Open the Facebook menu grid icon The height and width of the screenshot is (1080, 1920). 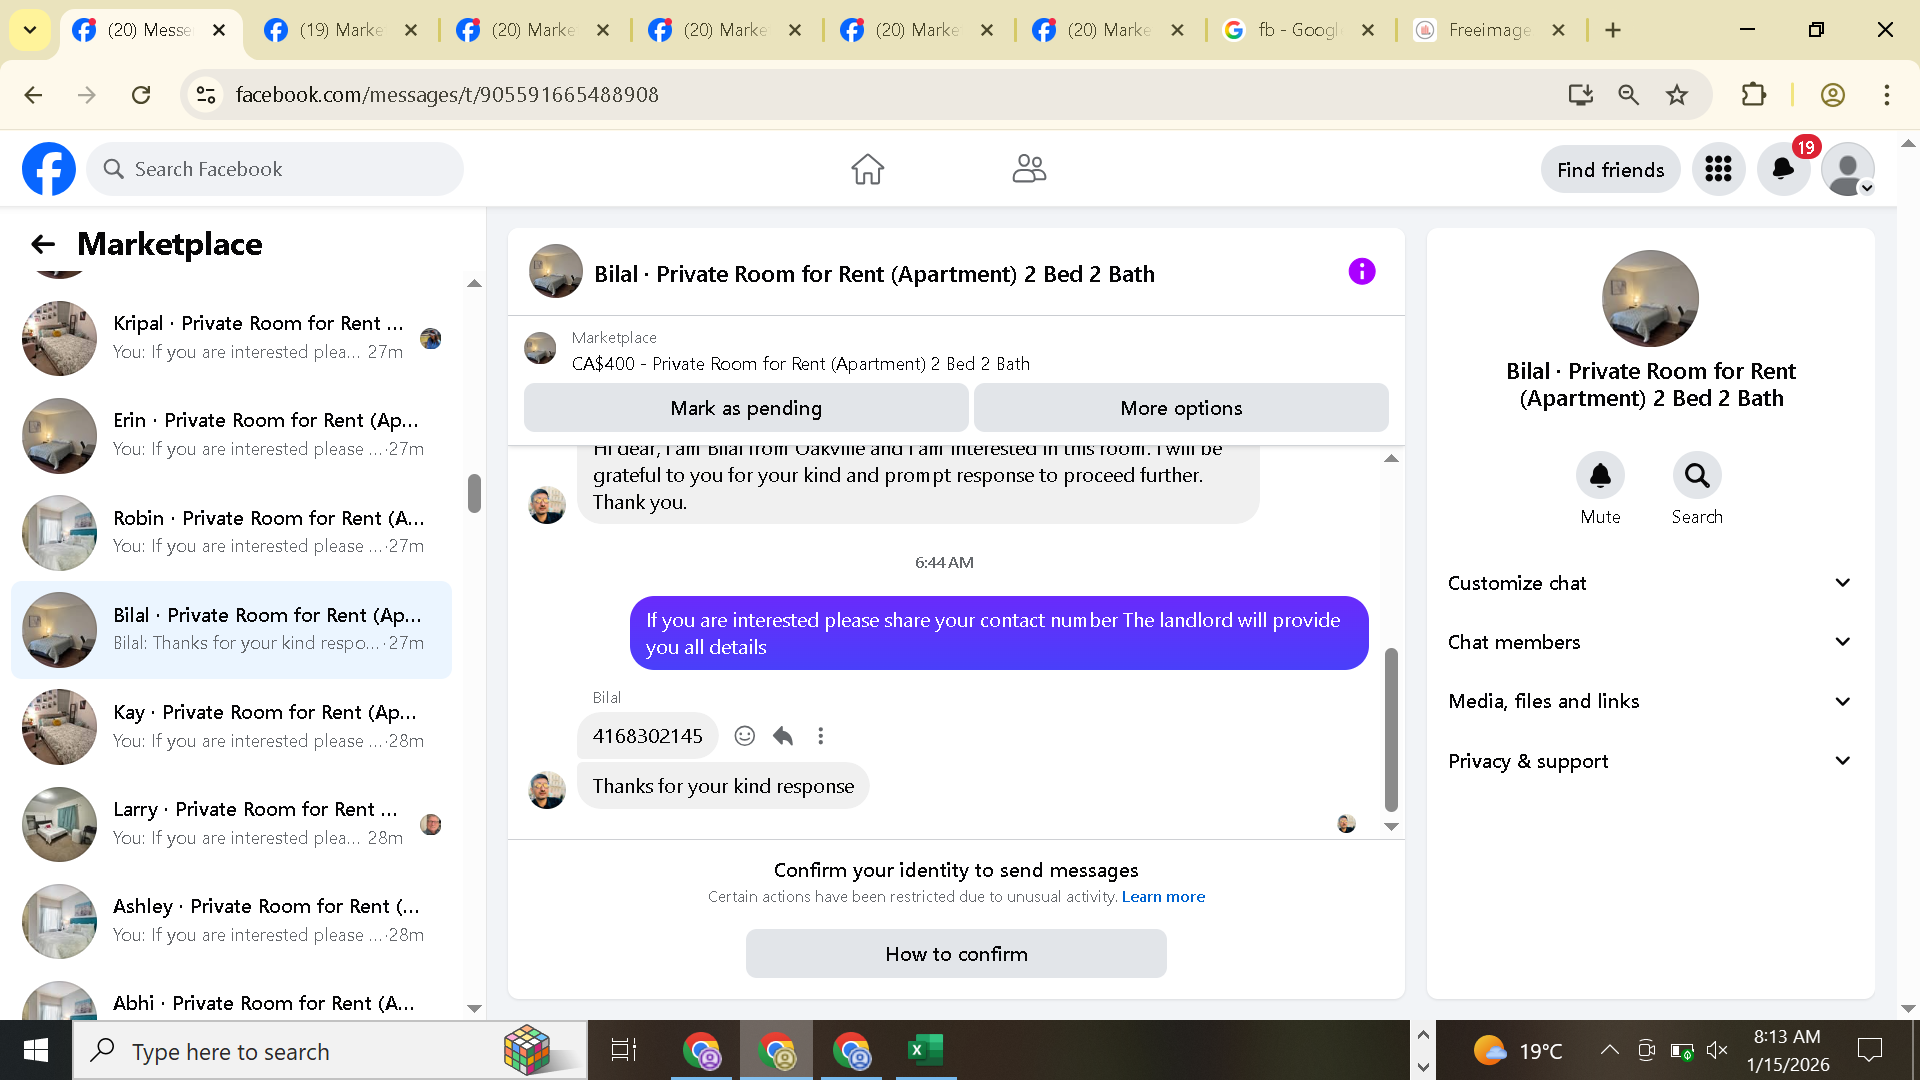point(1718,169)
